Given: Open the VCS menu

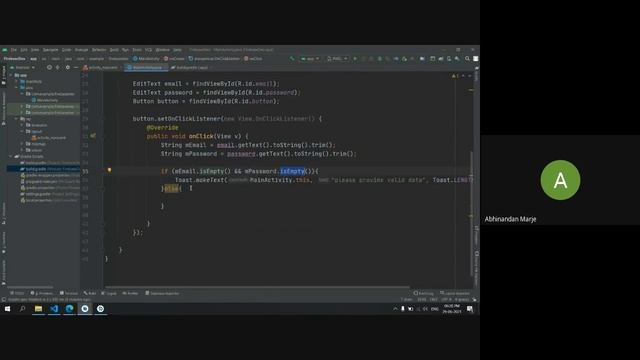Looking at the screenshot, I should coord(148,50).
